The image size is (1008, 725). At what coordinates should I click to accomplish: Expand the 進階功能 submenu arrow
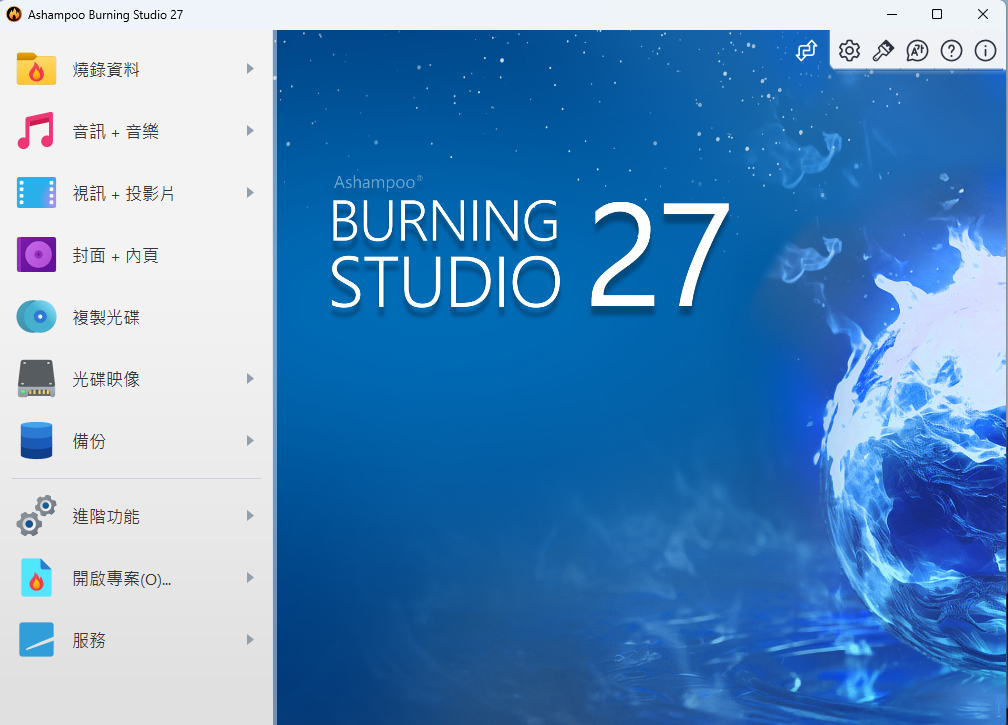(250, 515)
